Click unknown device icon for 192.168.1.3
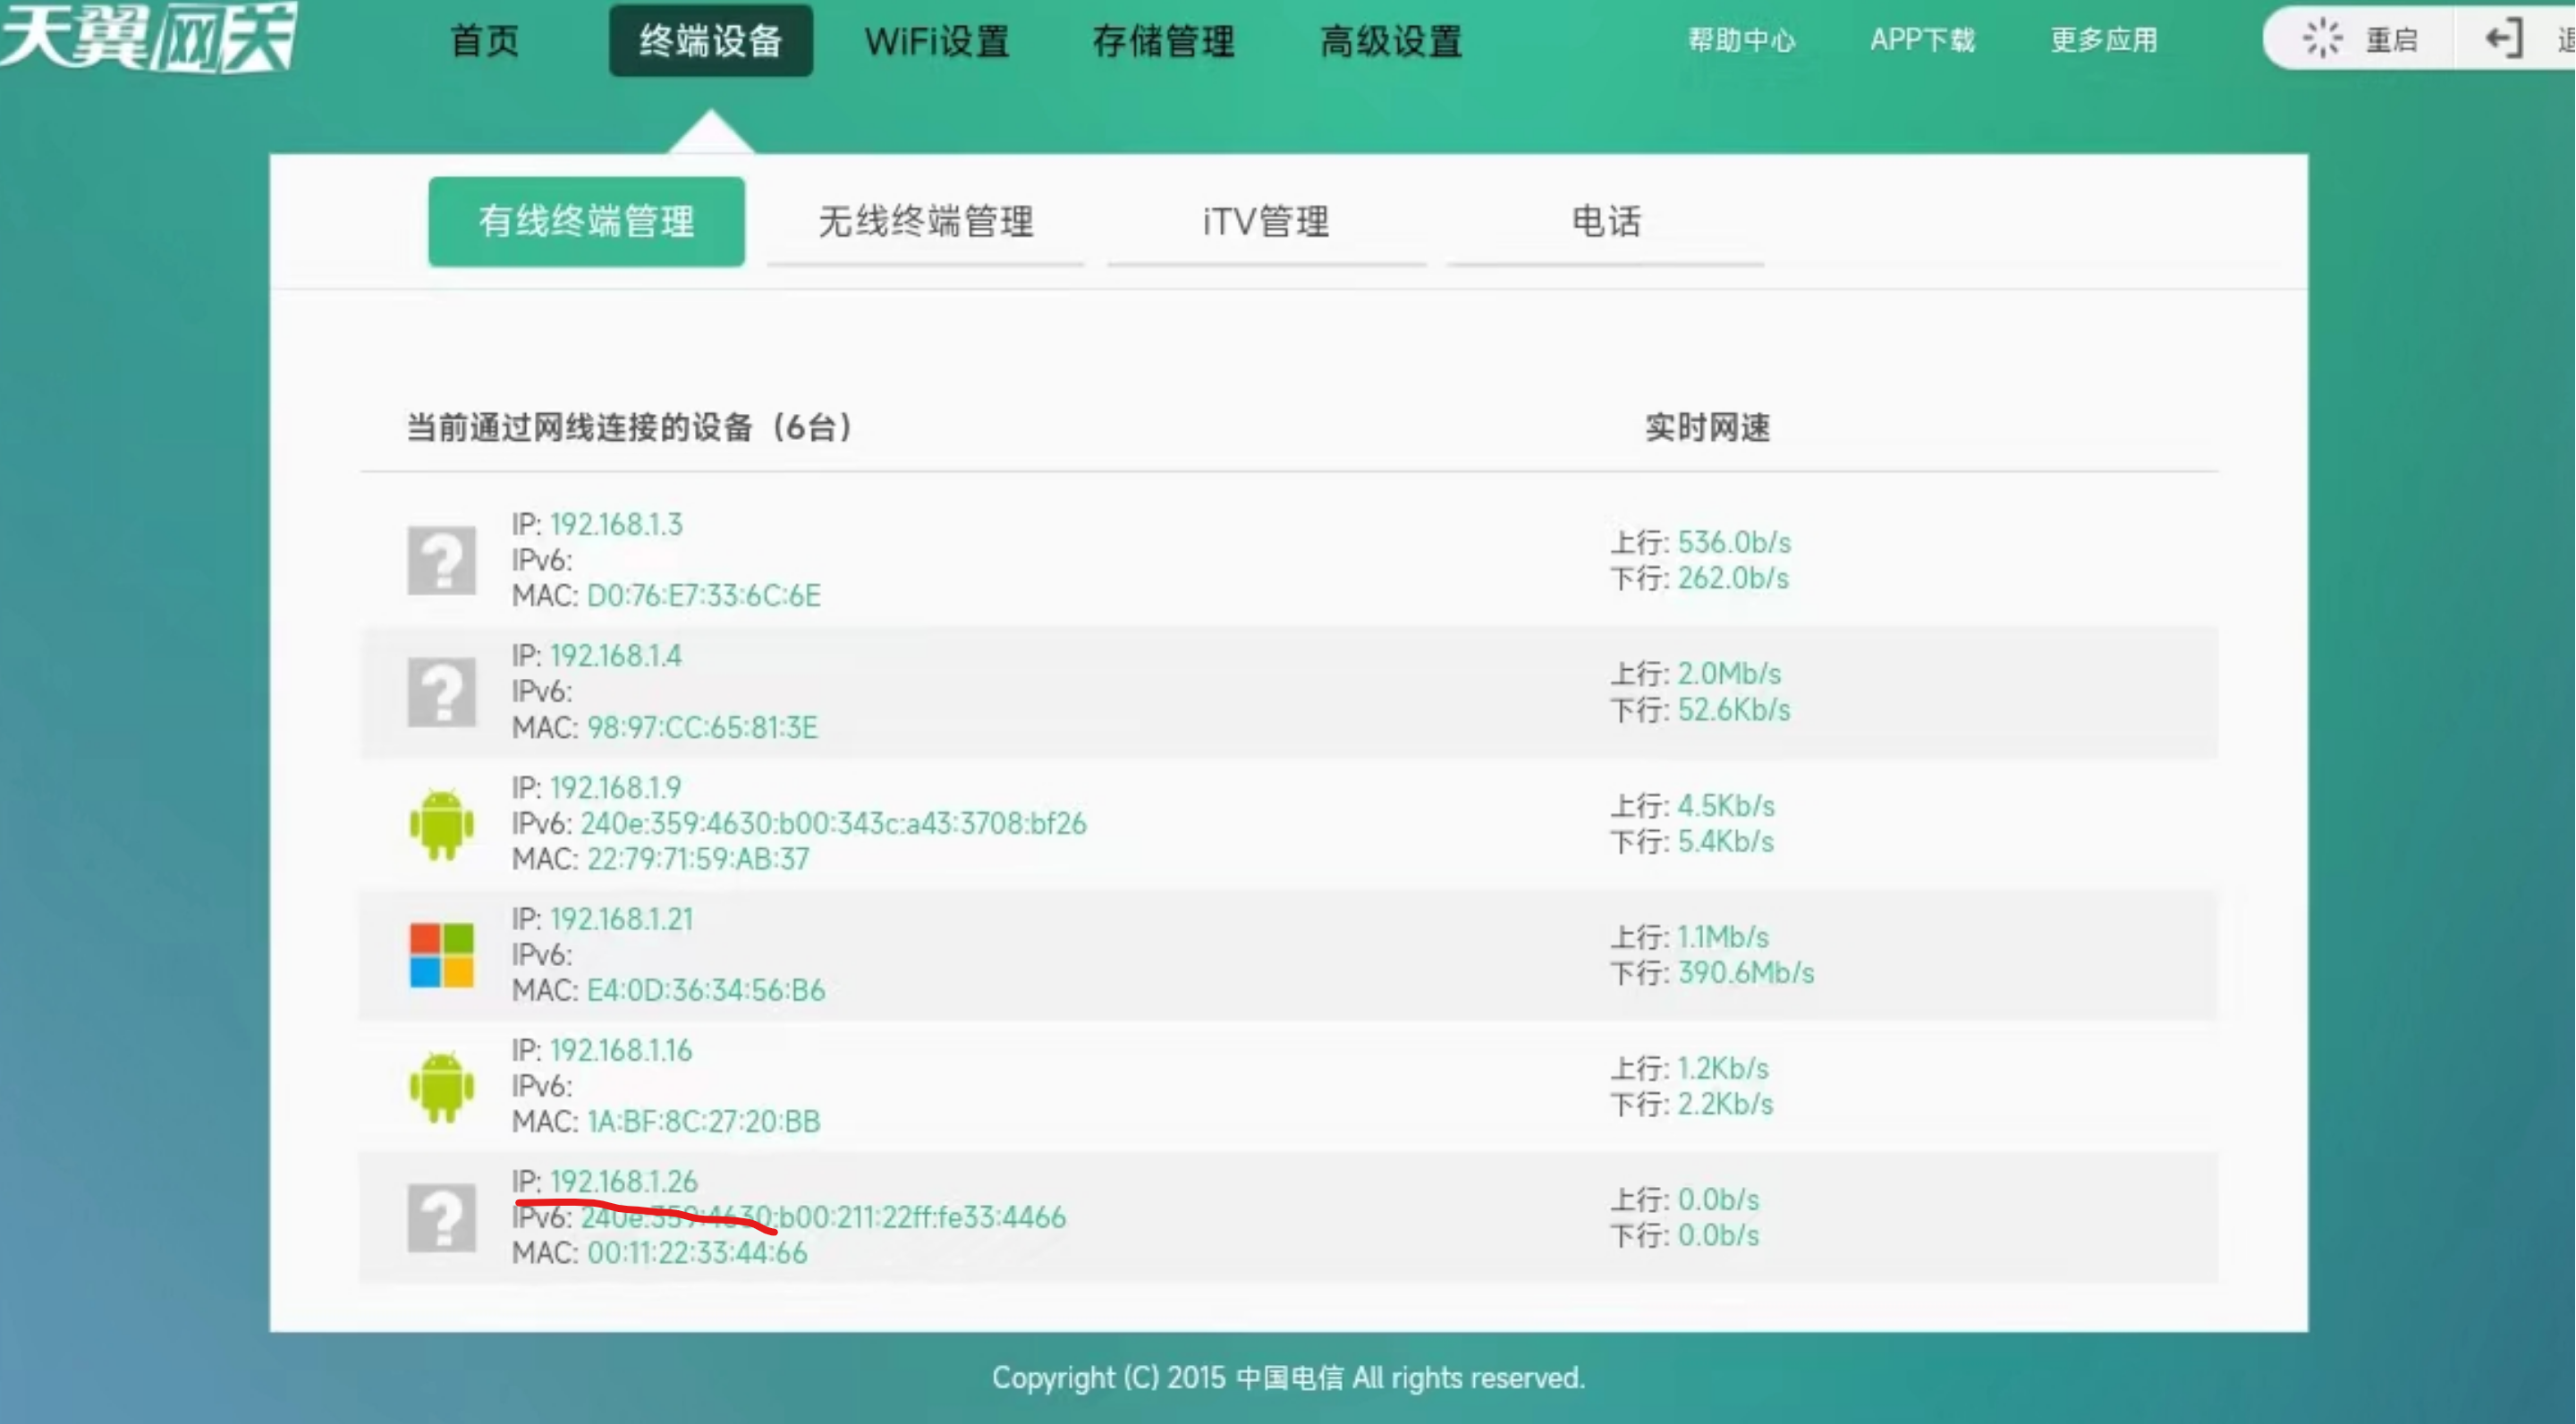2576x1424 pixels. [441, 560]
